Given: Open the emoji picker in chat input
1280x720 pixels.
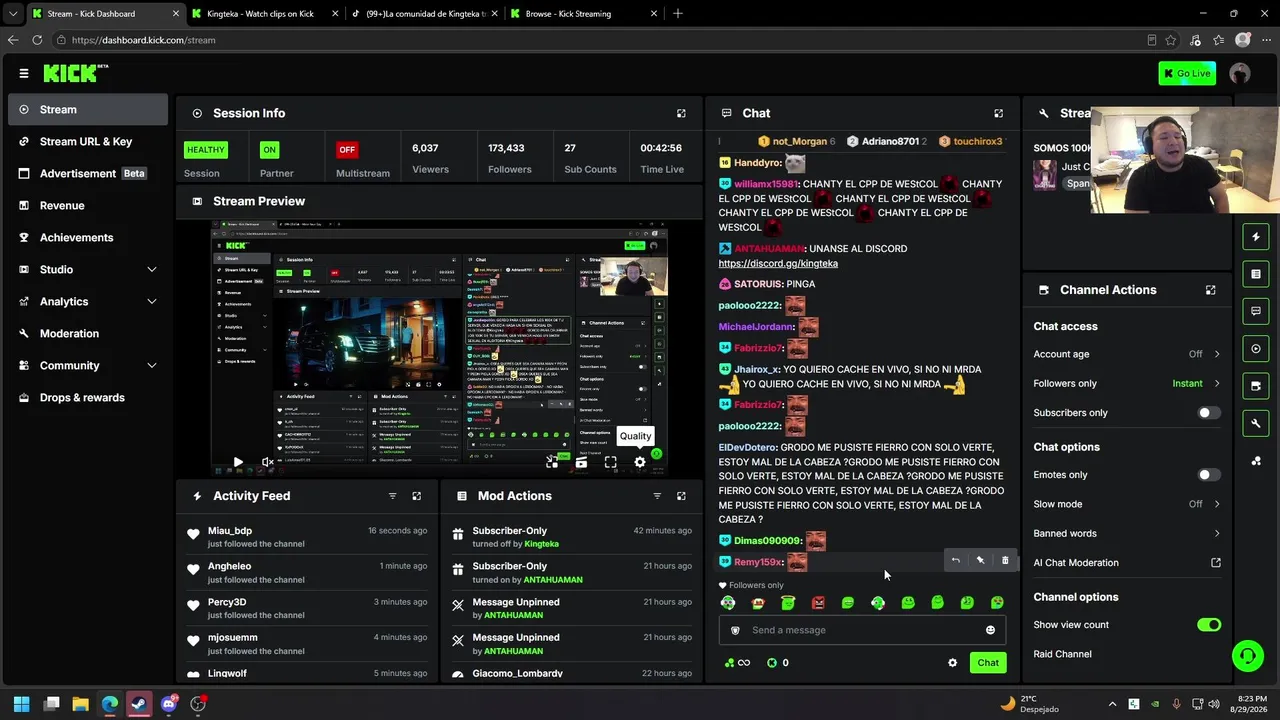Looking at the screenshot, I should coord(990,630).
